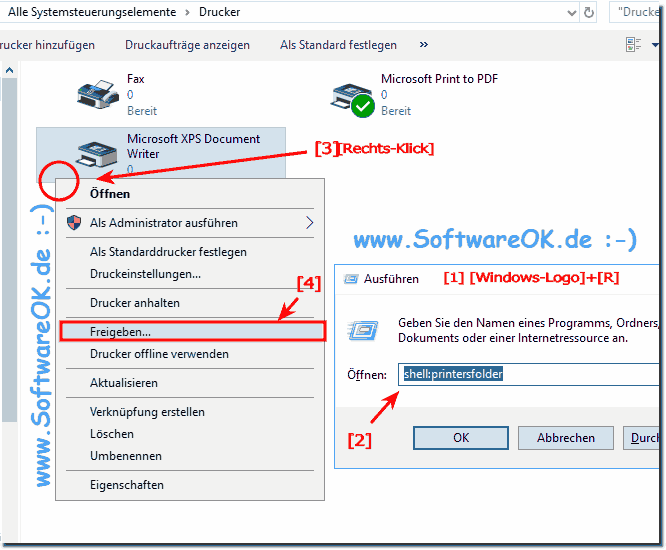Click the Microsoft Print to PDF label
This screenshot has width=666, height=550.
click(x=439, y=79)
